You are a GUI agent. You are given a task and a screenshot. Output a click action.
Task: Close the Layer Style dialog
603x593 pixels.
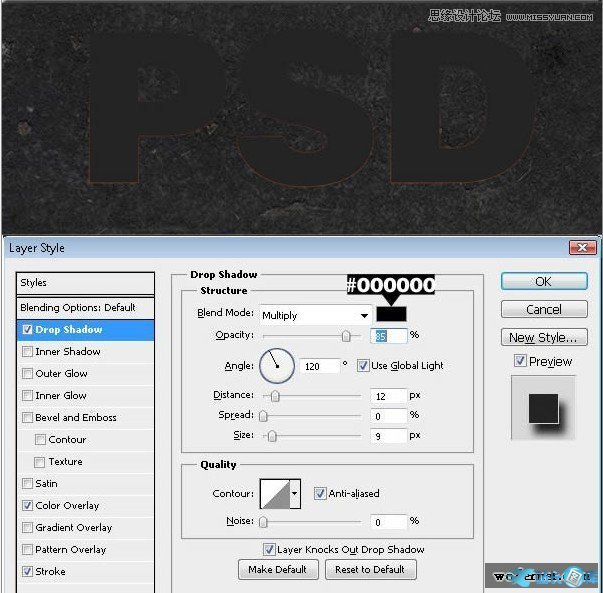[x=582, y=247]
